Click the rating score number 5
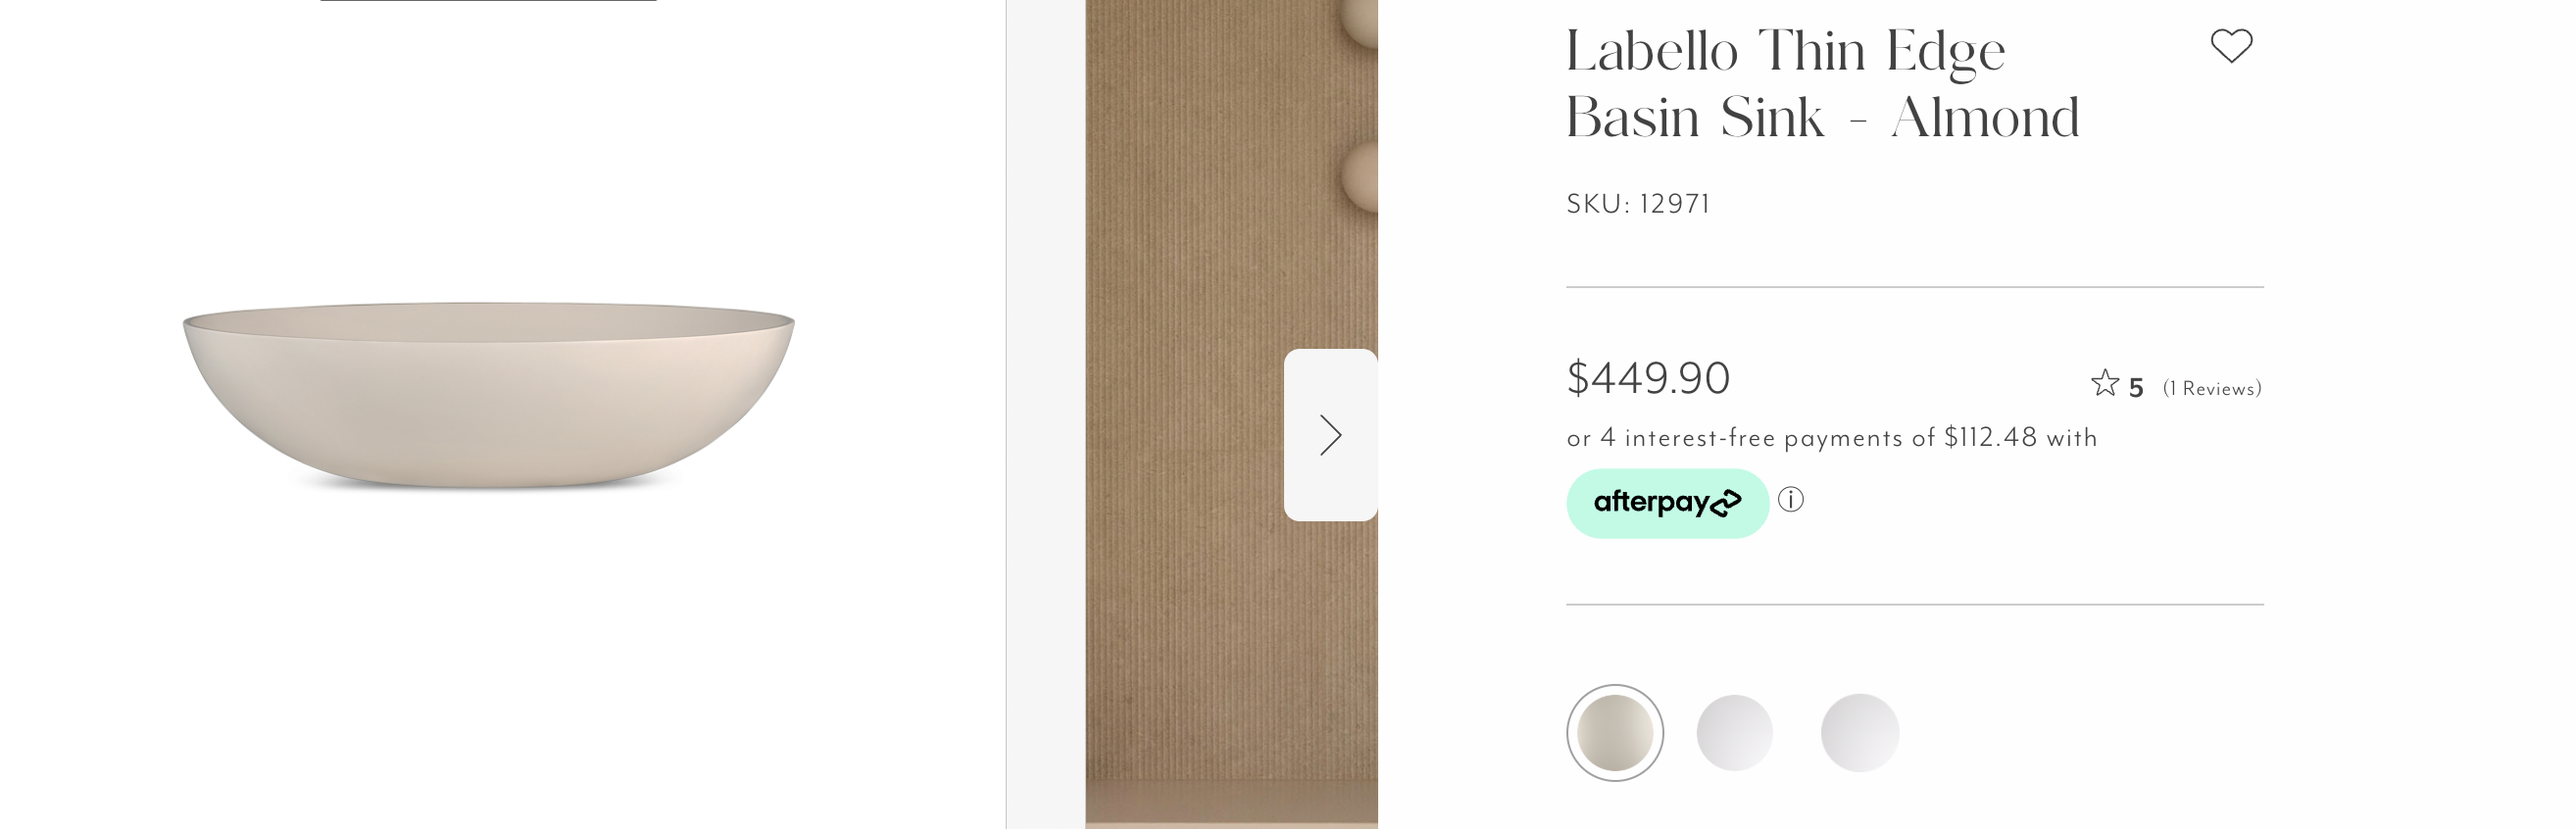The width and height of the screenshot is (2576, 829). (2136, 388)
